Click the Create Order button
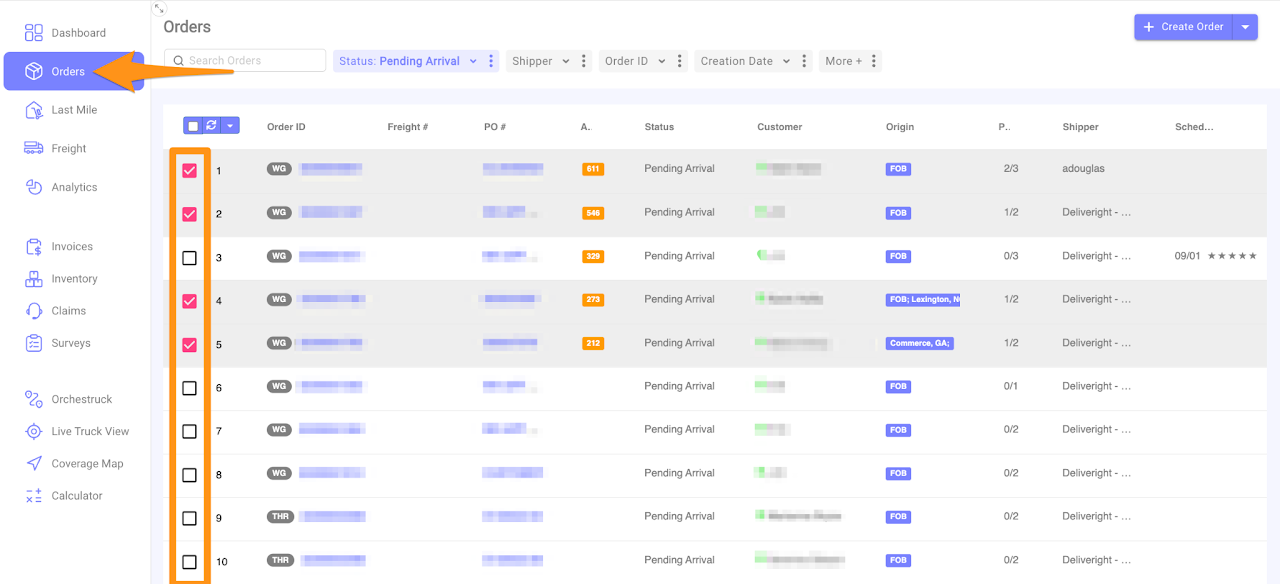 (x=1184, y=27)
